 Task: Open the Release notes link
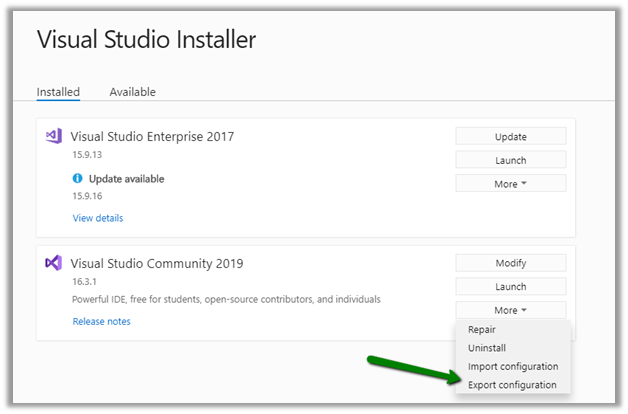101,321
